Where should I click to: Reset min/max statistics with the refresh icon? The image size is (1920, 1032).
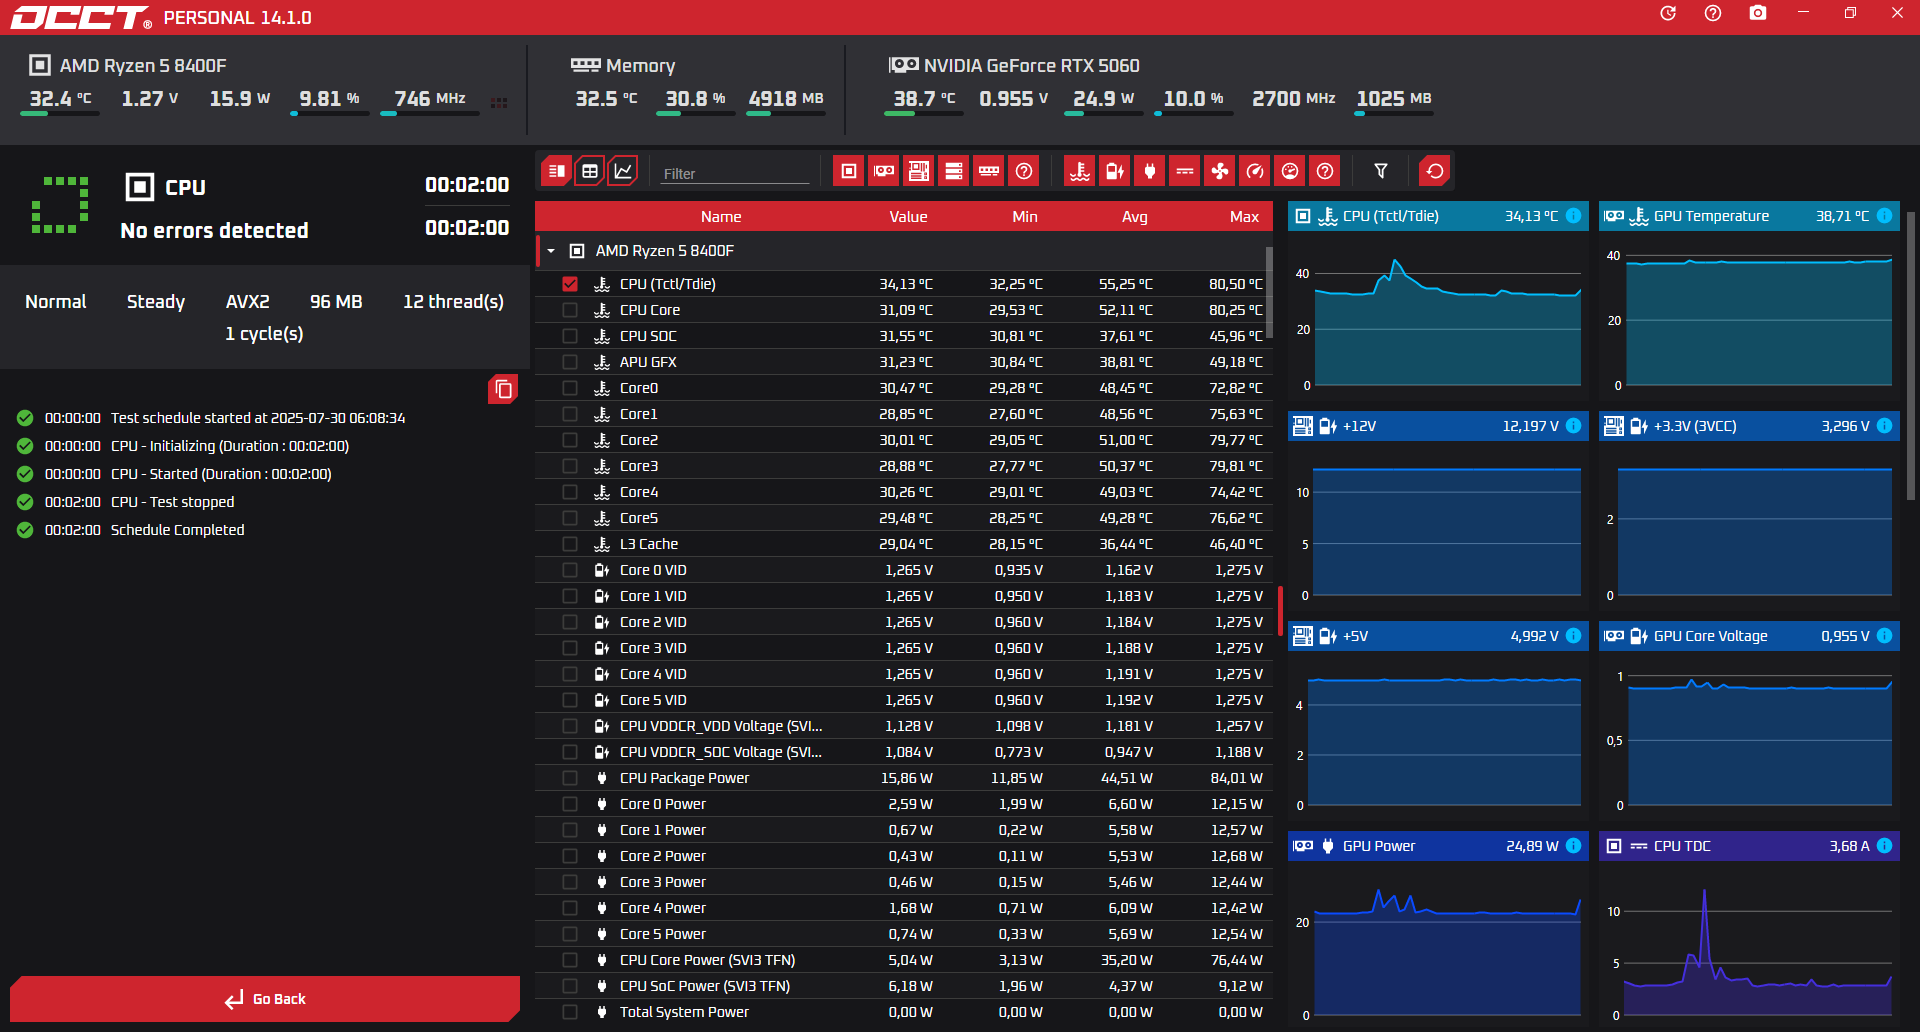point(1435,171)
